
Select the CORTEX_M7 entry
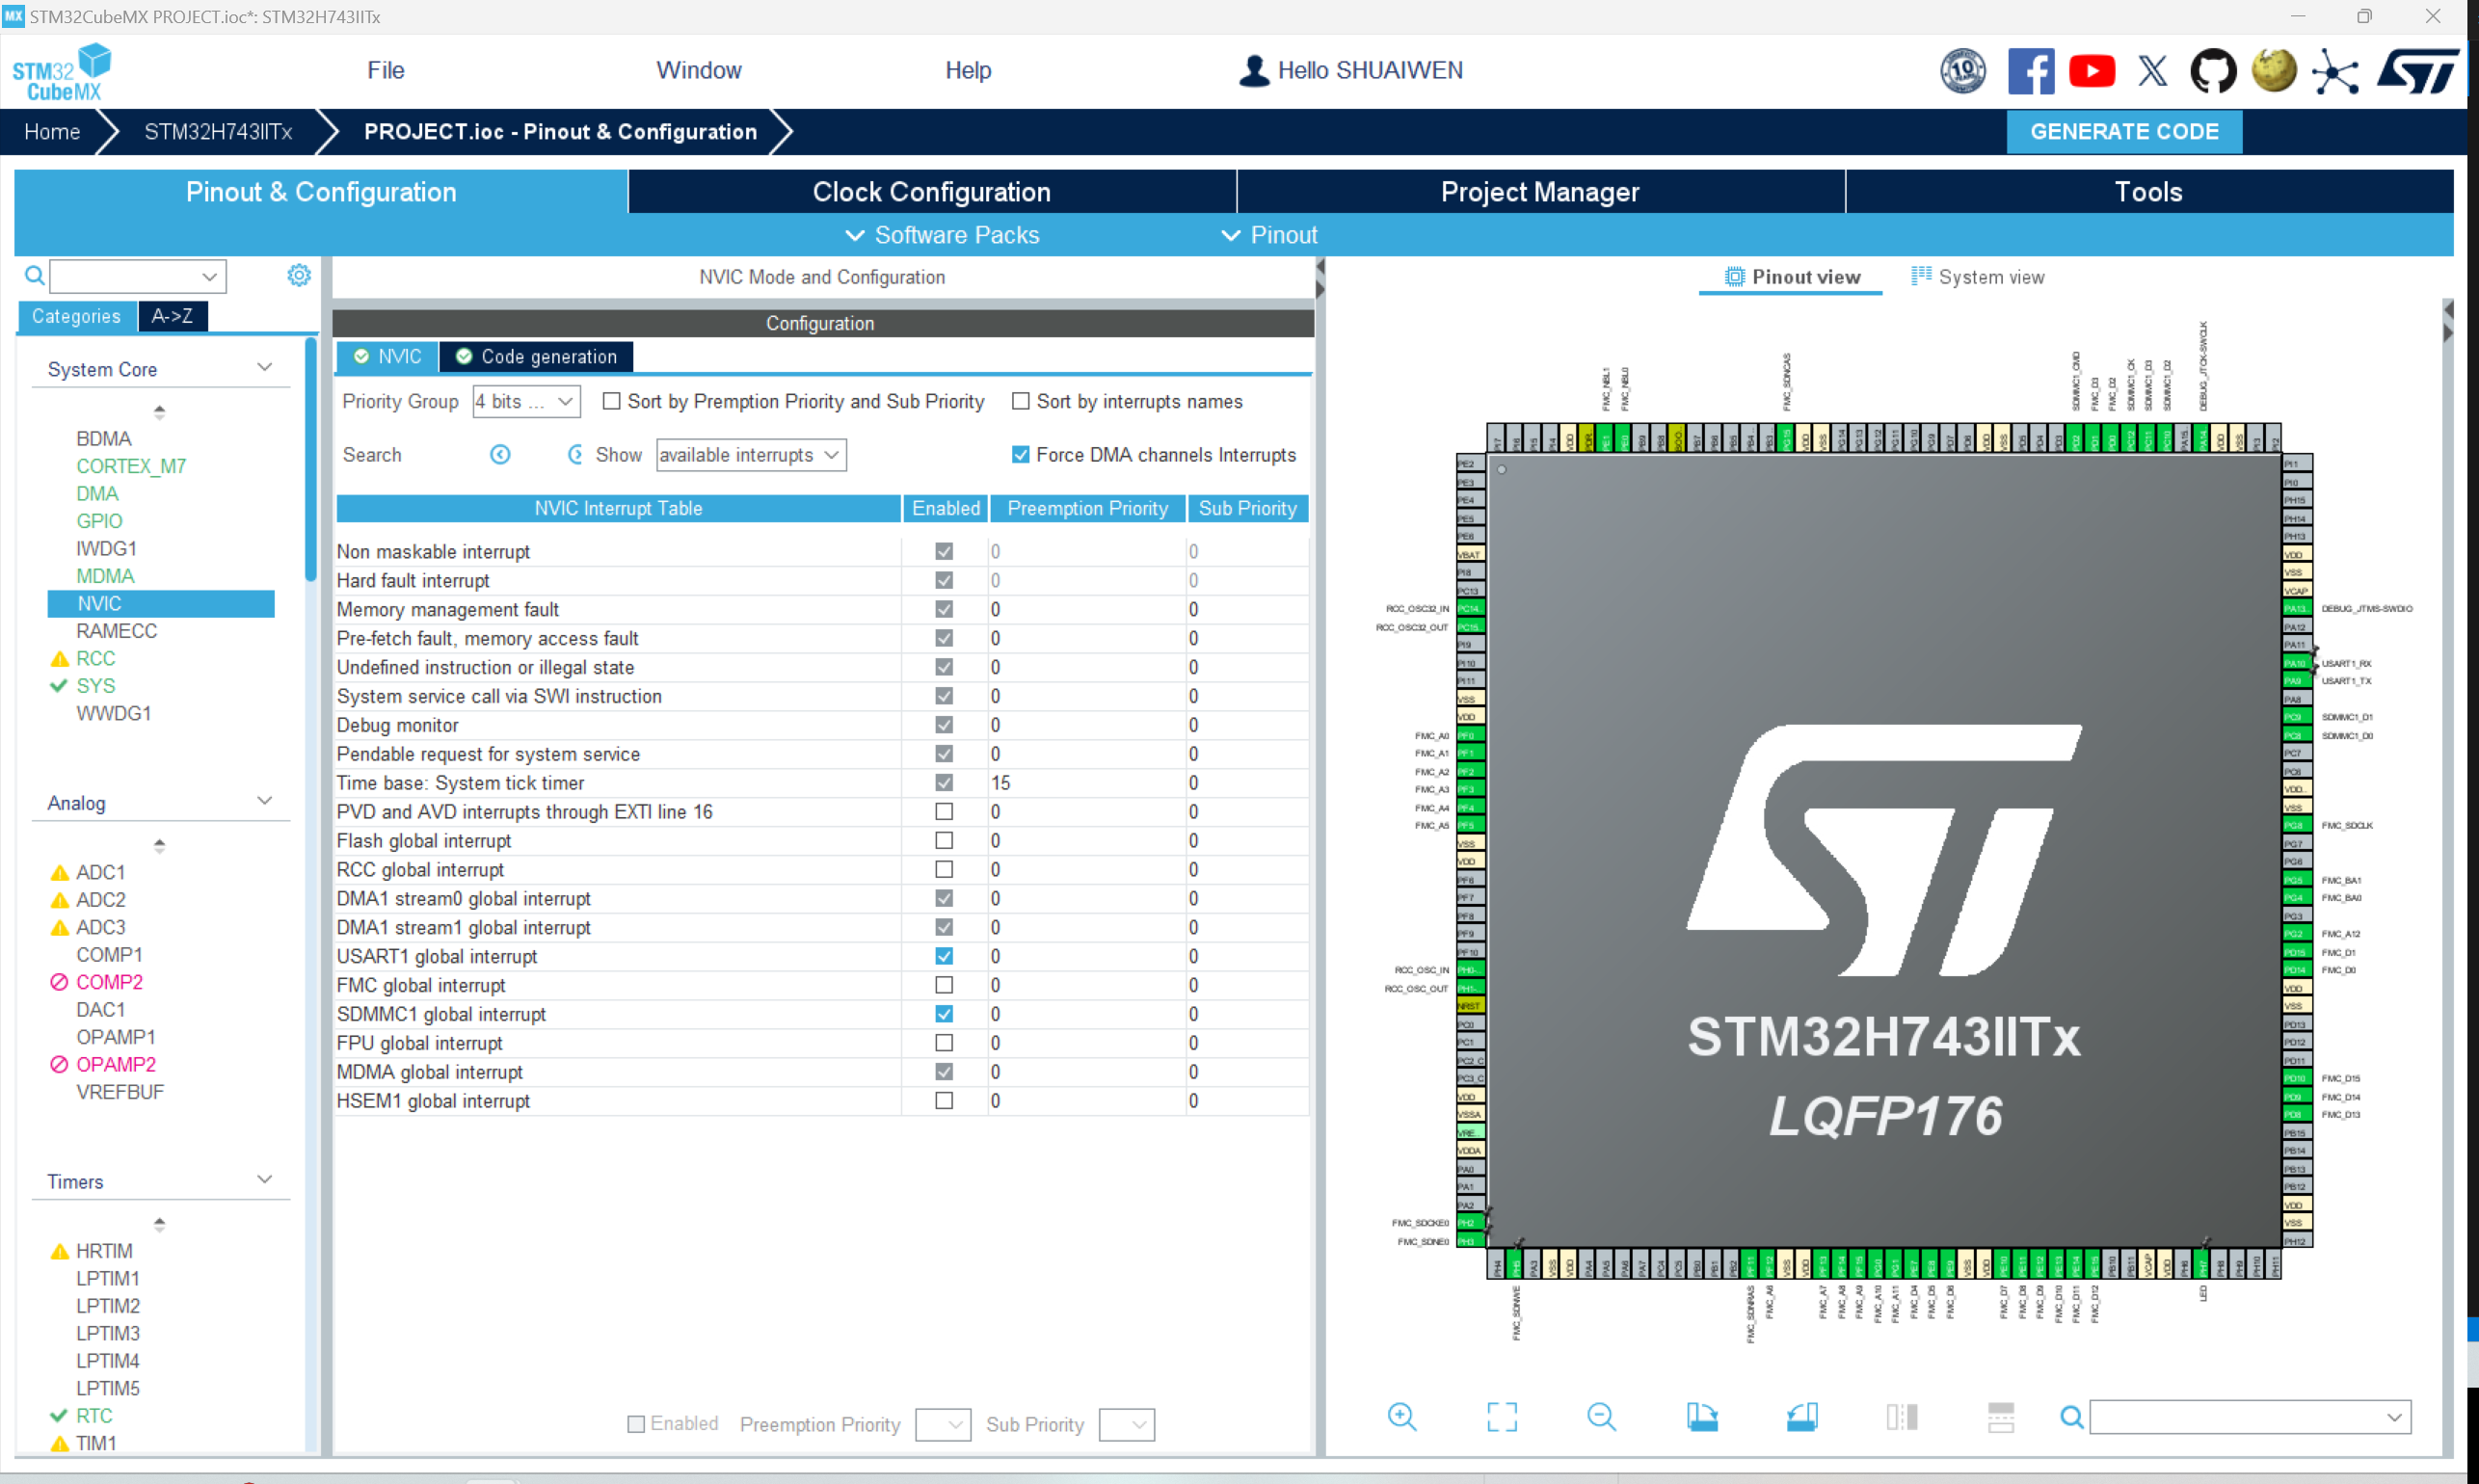[131, 466]
